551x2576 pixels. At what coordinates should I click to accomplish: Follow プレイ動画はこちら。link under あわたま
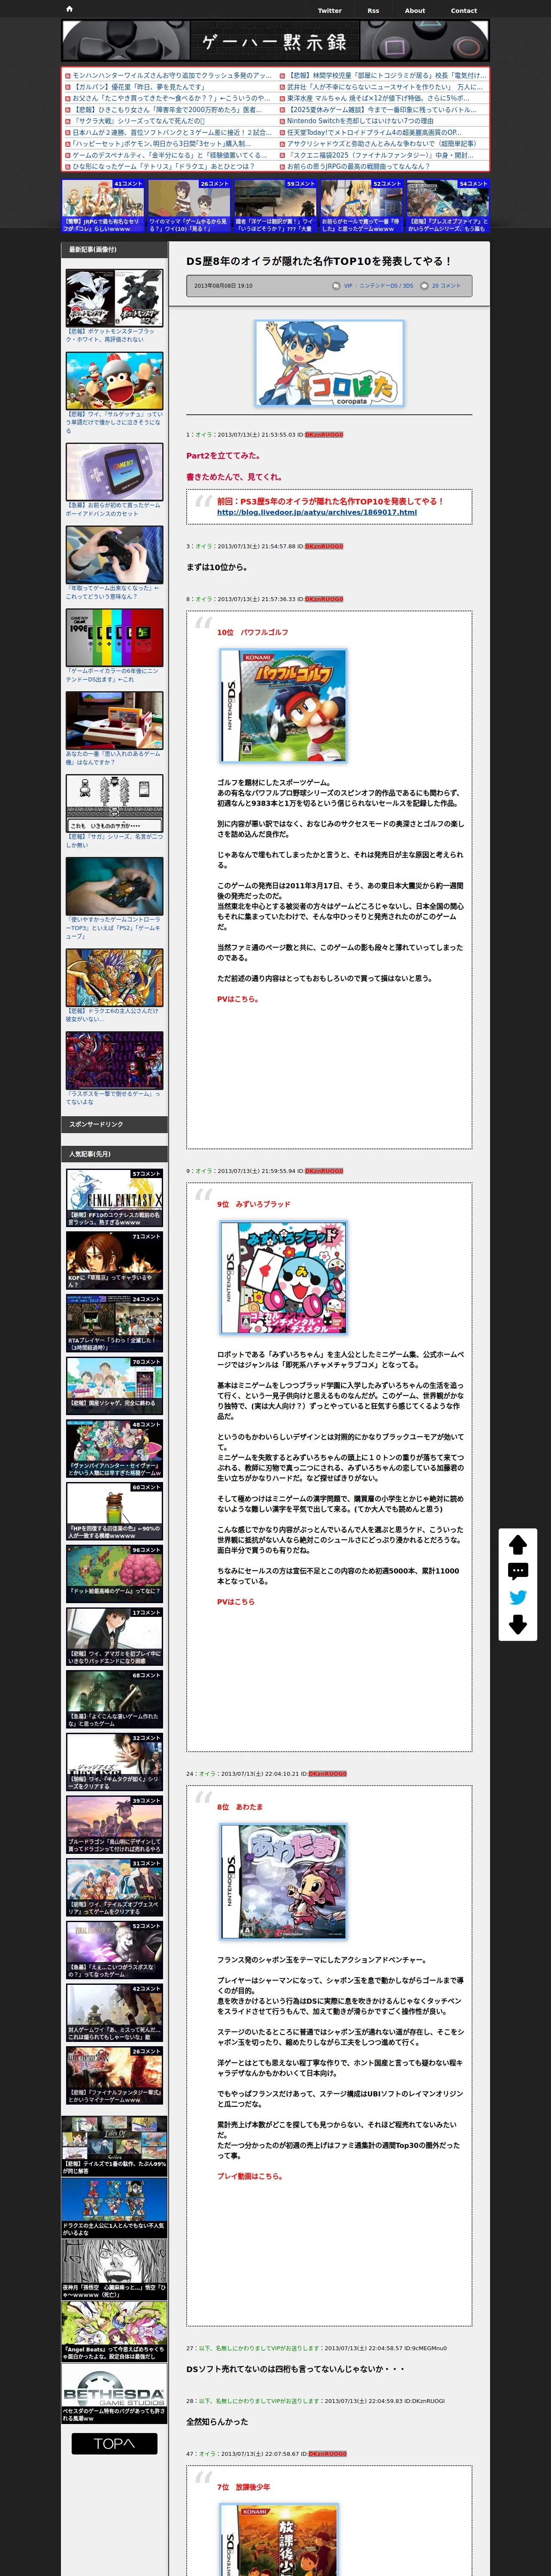coord(250,2176)
